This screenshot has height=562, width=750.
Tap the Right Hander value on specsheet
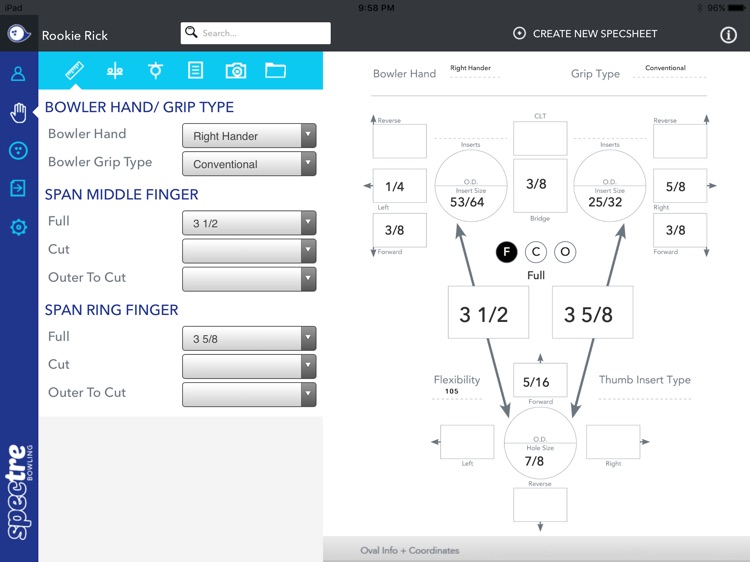[470, 68]
